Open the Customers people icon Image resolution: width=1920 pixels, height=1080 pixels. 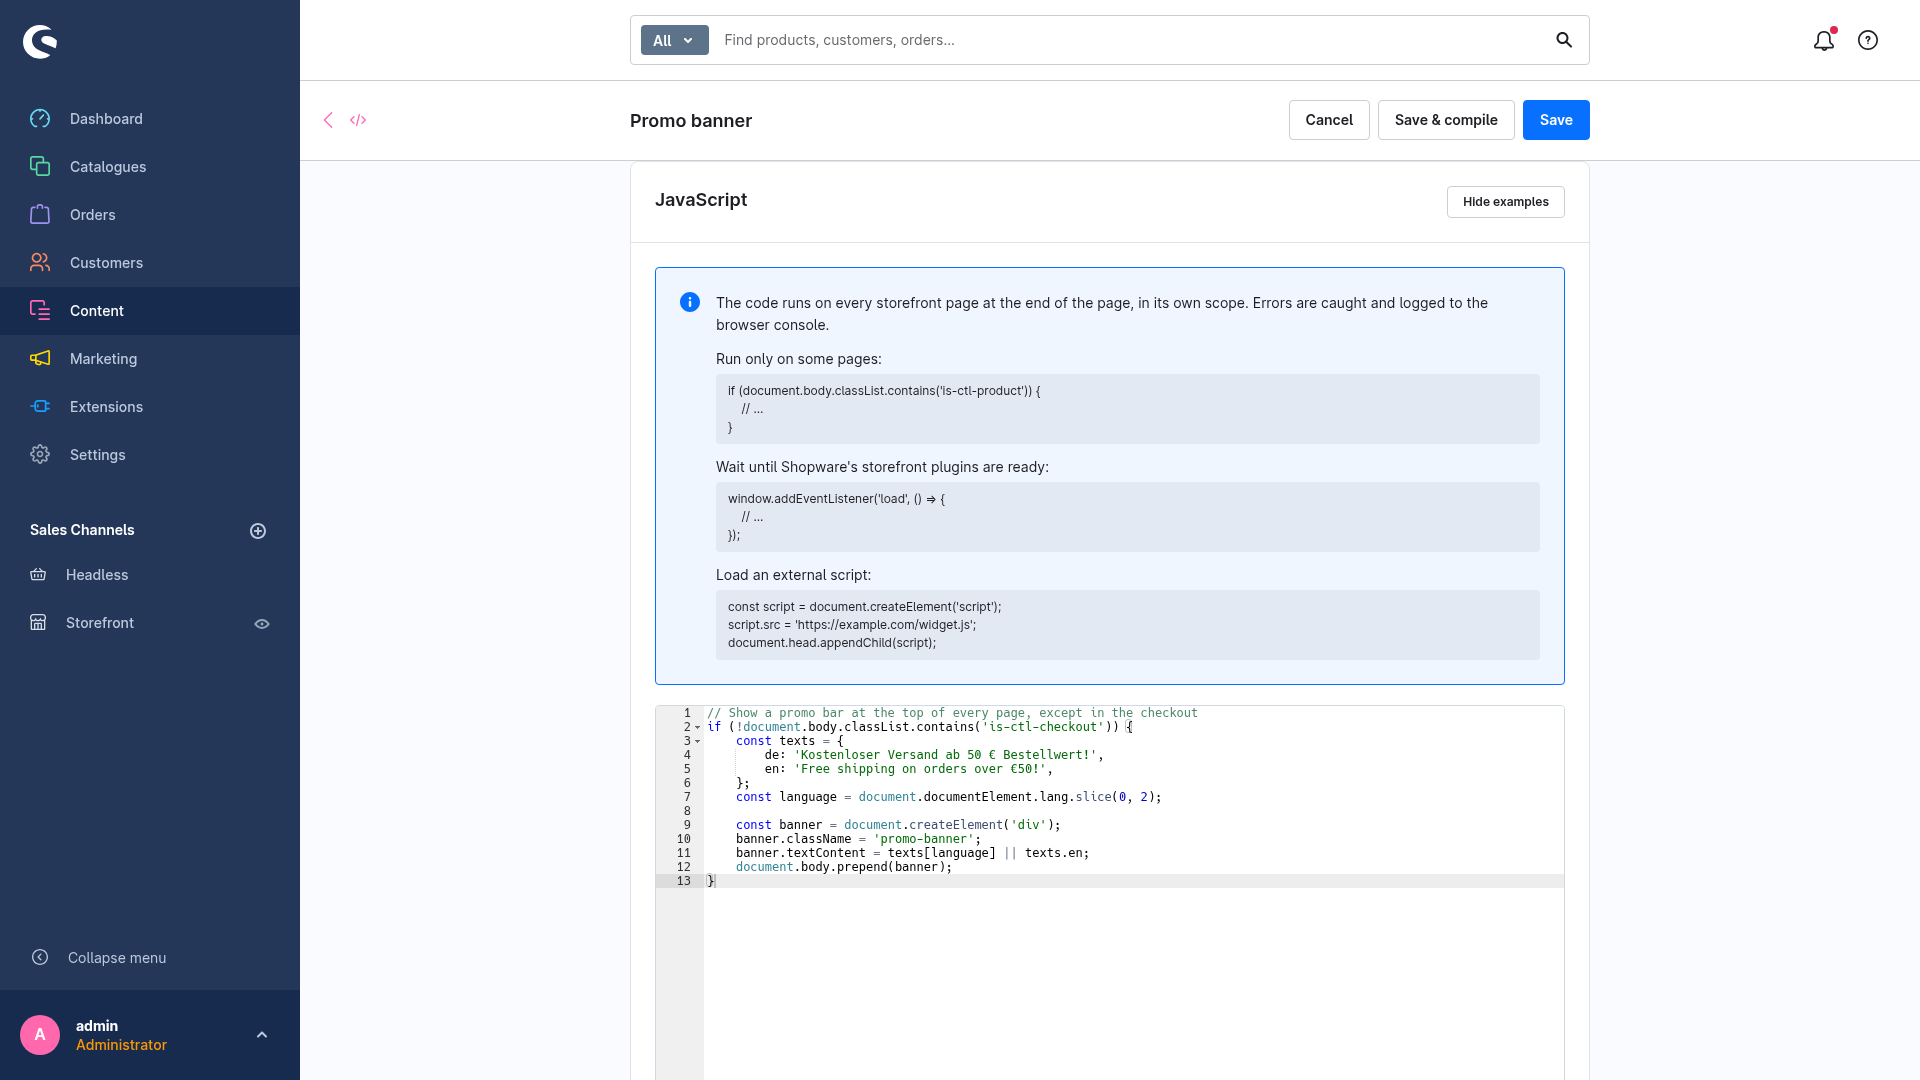(40, 263)
